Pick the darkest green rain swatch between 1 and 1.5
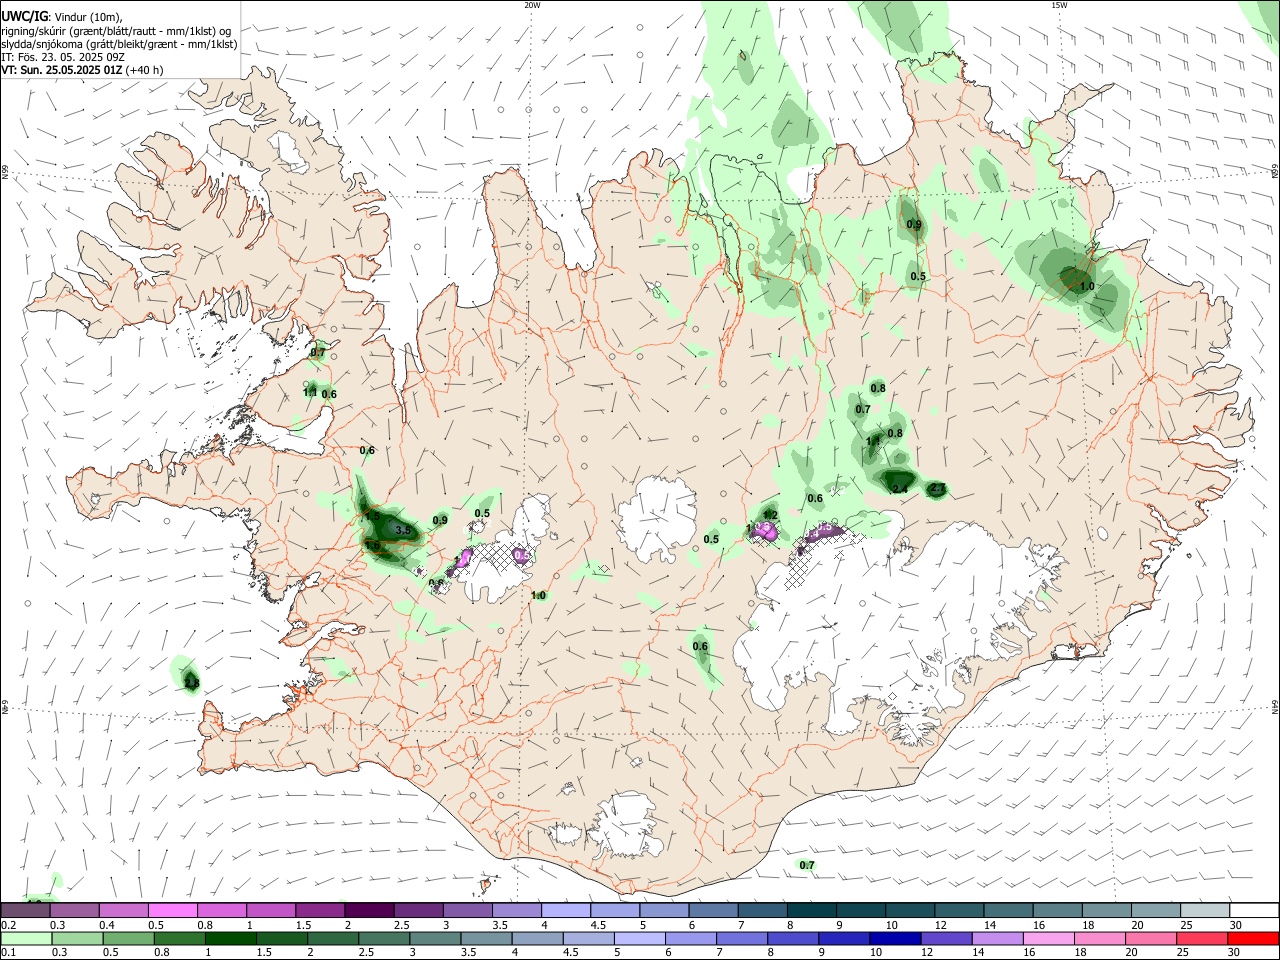The width and height of the screenshot is (1280, 960). 230,938
